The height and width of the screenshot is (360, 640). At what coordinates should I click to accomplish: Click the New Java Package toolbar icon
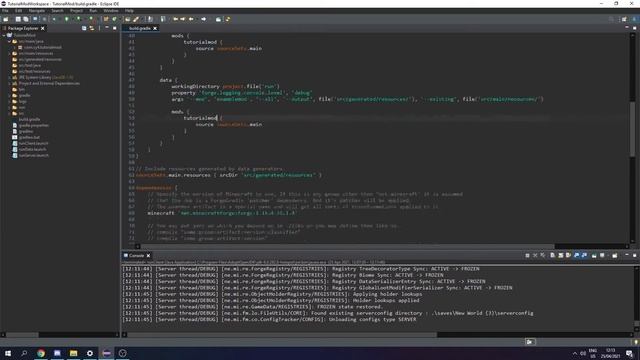click(x=106, y=19)
